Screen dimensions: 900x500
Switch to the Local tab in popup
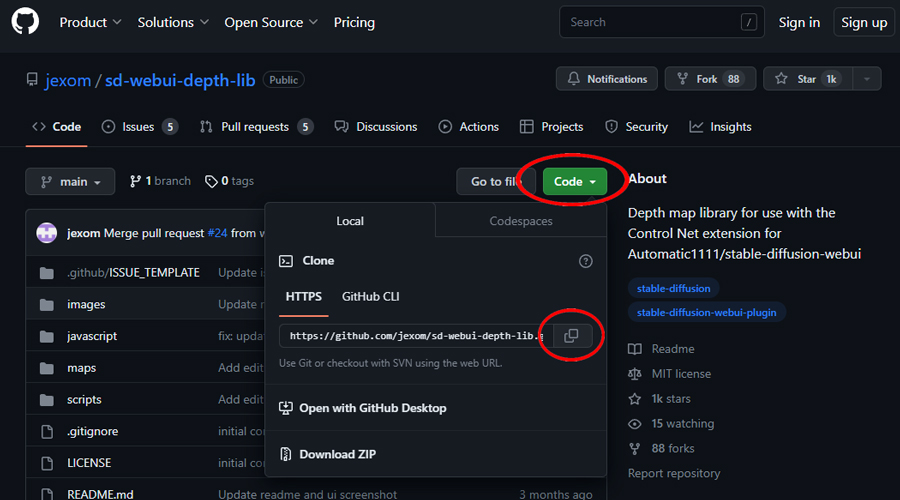click(x=350, y=221)
